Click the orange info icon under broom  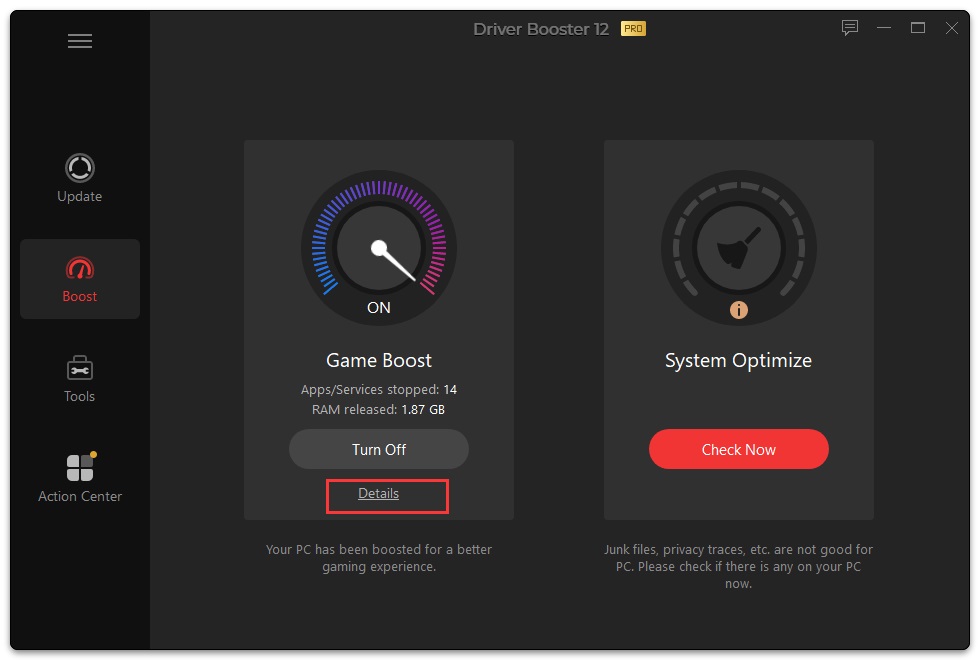coord(739,310)
